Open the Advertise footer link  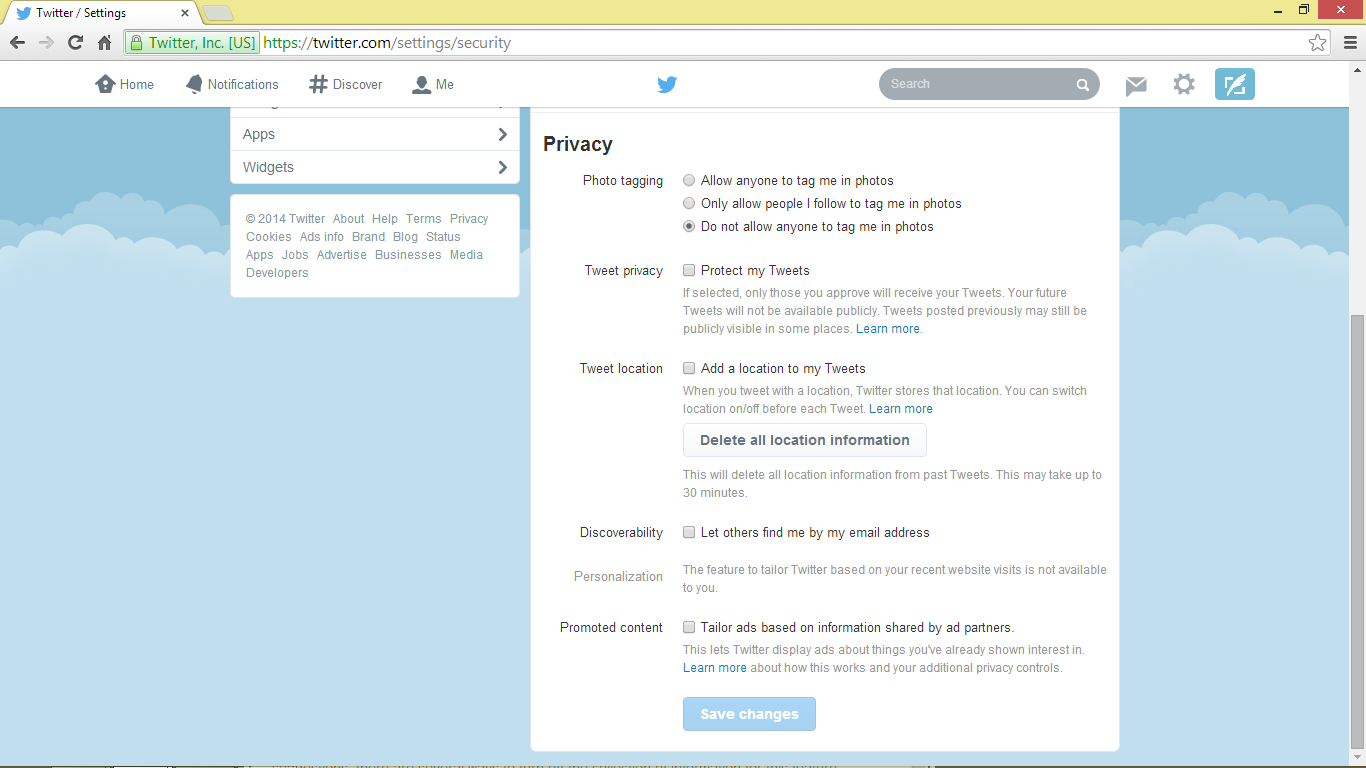click(342, 255)
